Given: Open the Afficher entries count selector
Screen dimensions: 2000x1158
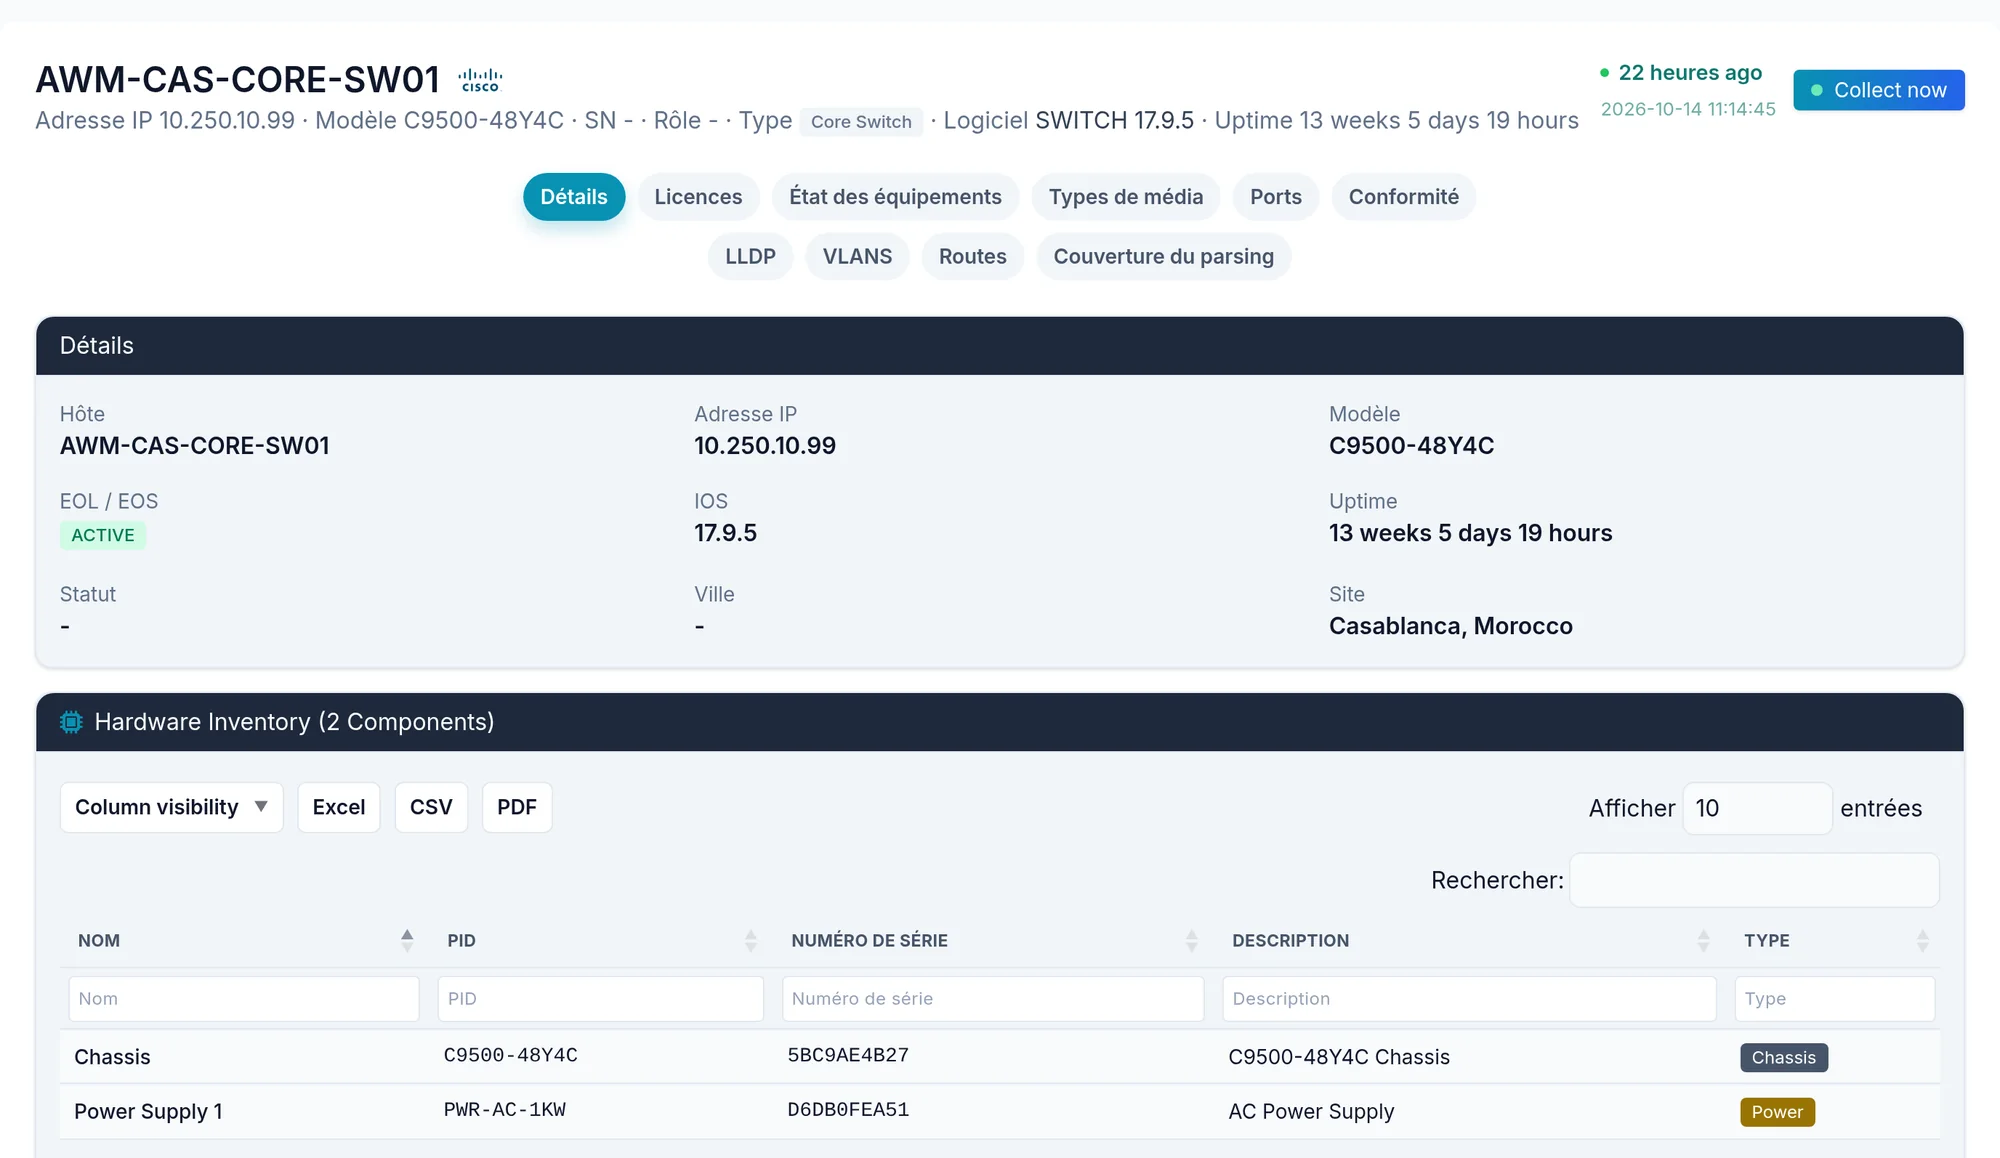Looking at the screenshot, I should pos(1757,808).
